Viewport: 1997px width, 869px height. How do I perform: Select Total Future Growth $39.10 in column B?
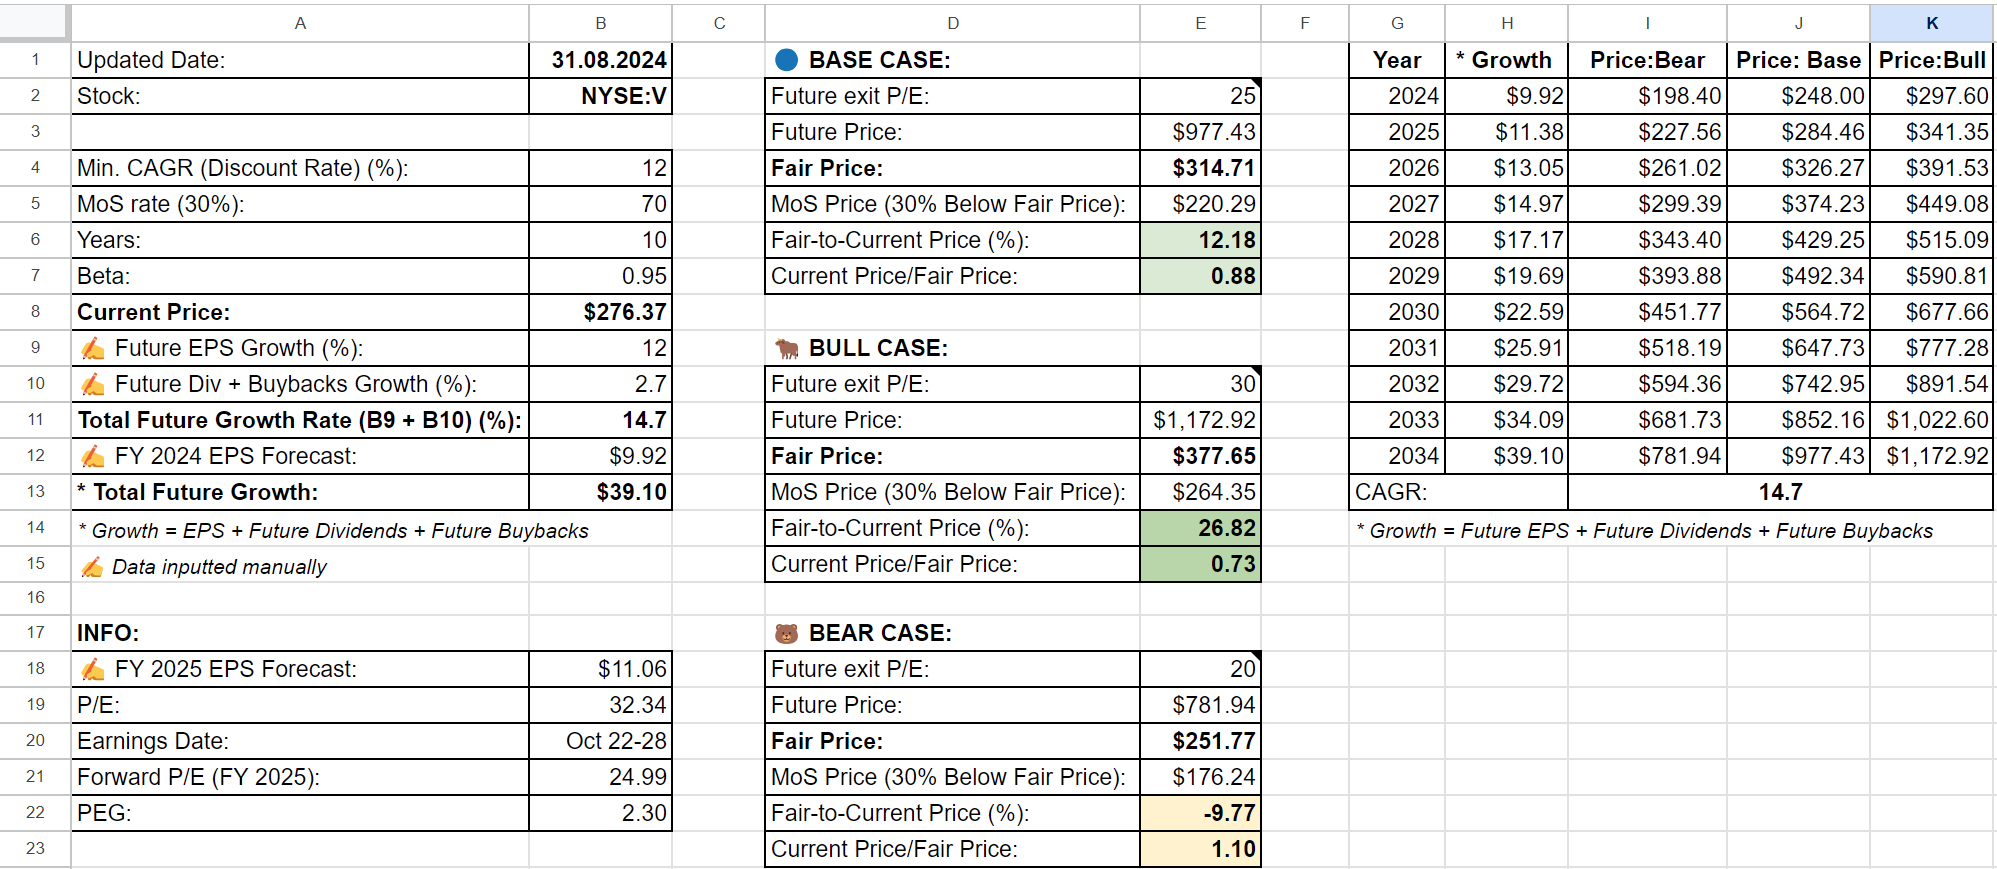600,492
